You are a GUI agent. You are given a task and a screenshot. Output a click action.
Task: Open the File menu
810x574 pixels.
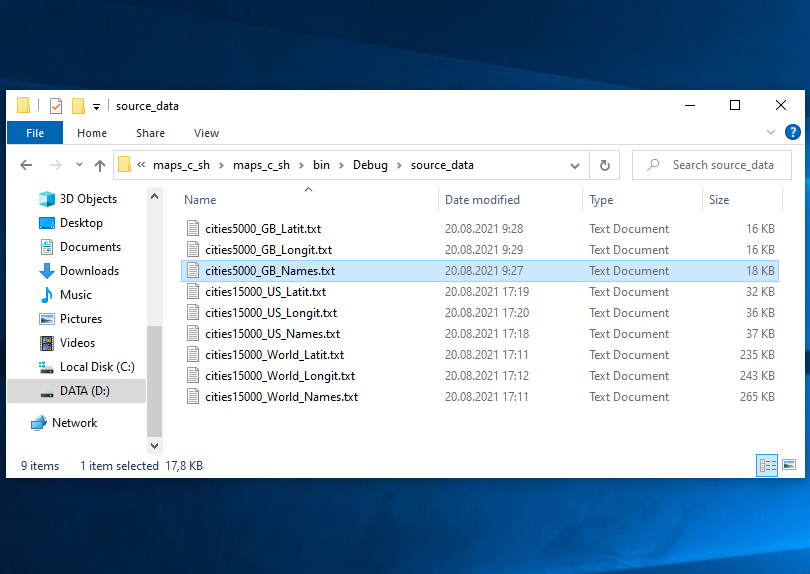tap(35, 133)
